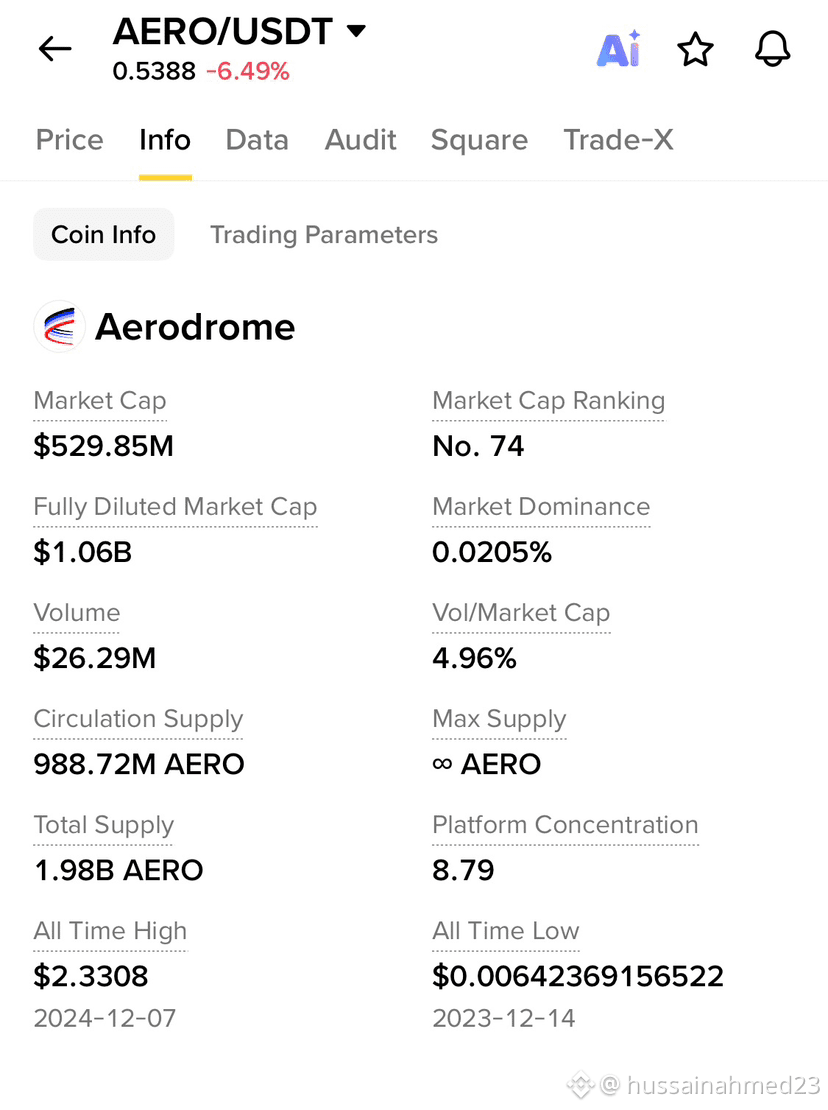
Task: Switch to the Price tab
Action: (x=69, y=140)
